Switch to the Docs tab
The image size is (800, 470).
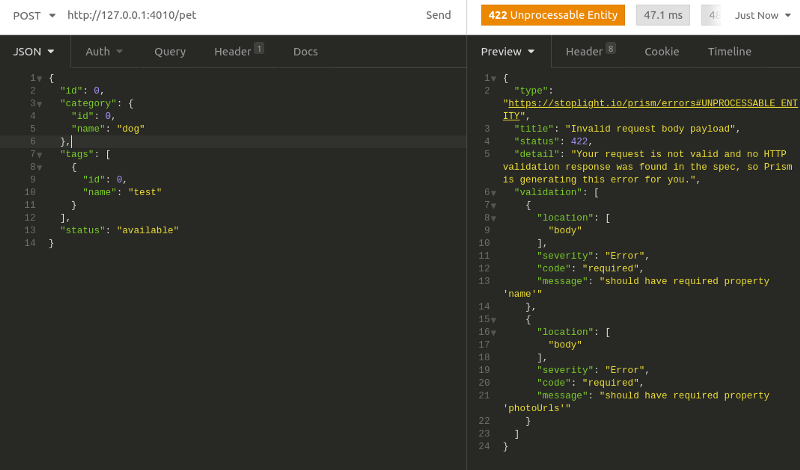[305, 51]
